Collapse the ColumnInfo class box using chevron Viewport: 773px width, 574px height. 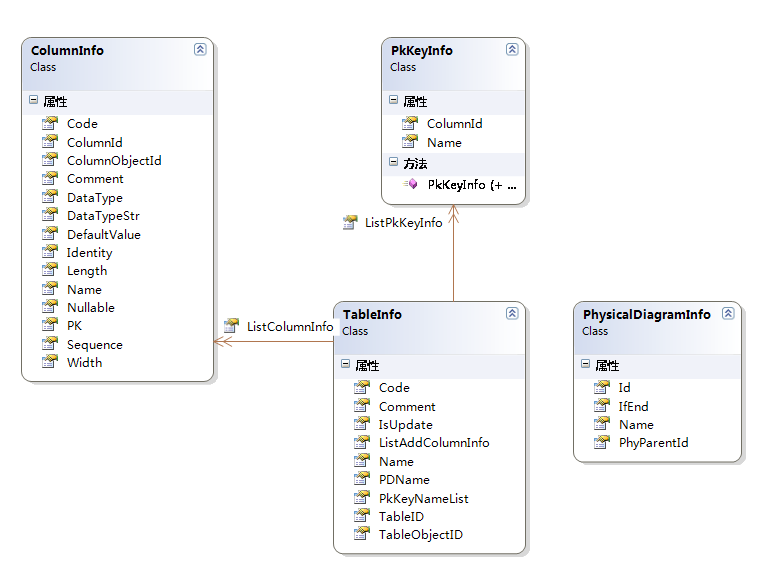(200, 49)
